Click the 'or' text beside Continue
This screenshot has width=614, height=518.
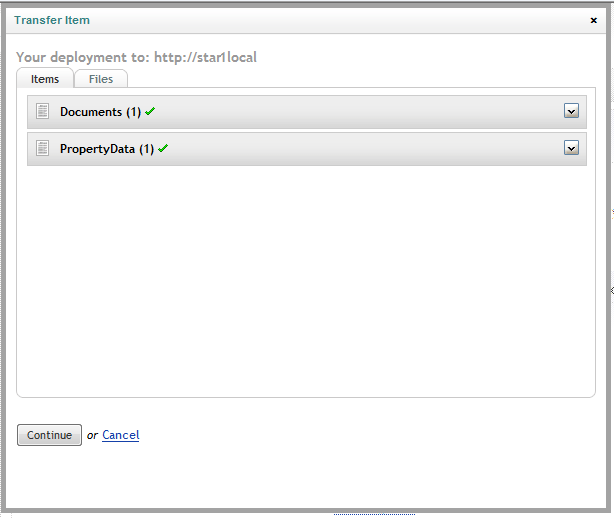click(92, 435)
